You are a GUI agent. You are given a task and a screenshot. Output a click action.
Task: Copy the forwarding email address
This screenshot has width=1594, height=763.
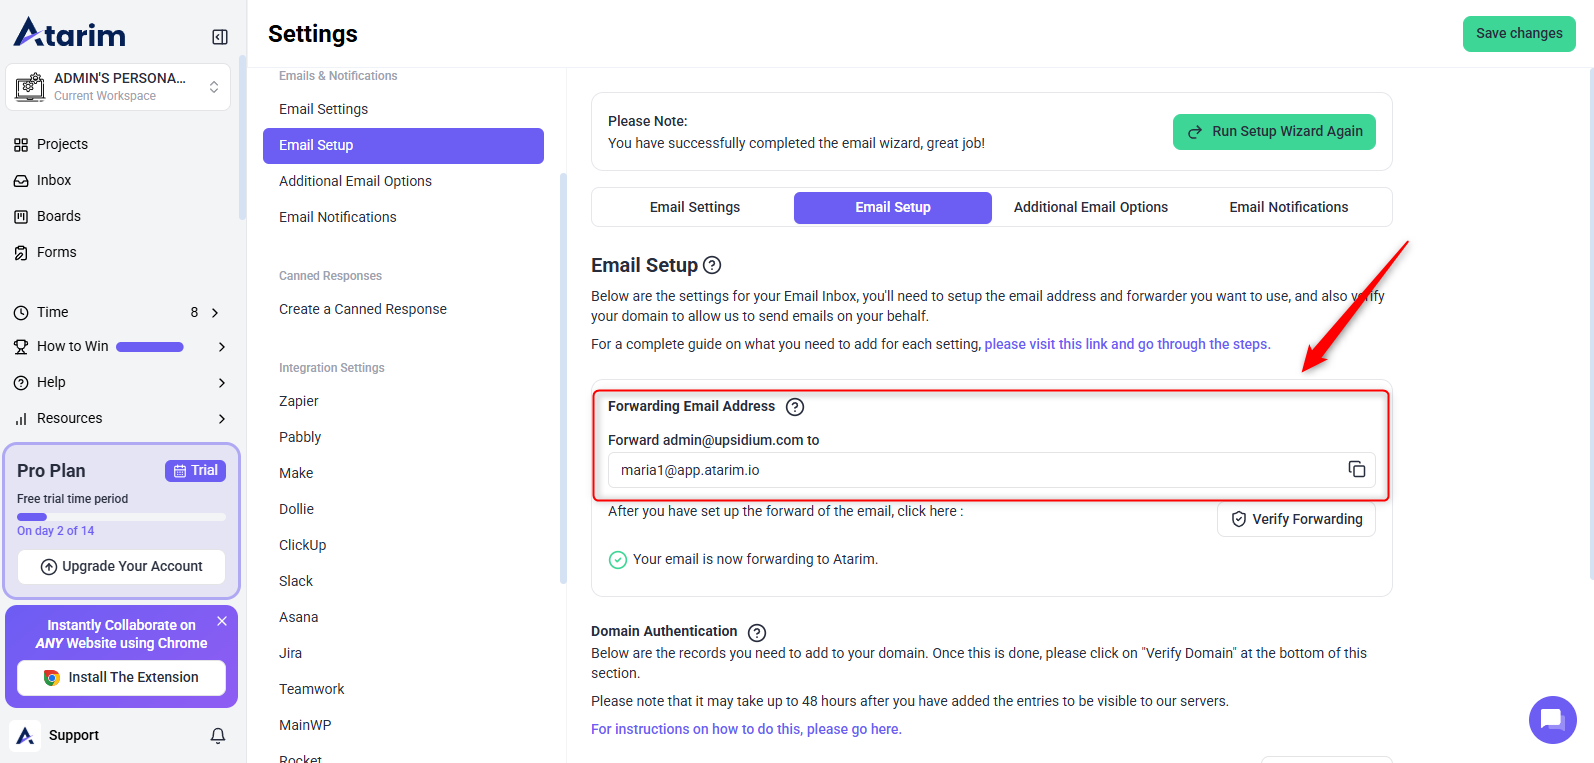coord(1356,469)
